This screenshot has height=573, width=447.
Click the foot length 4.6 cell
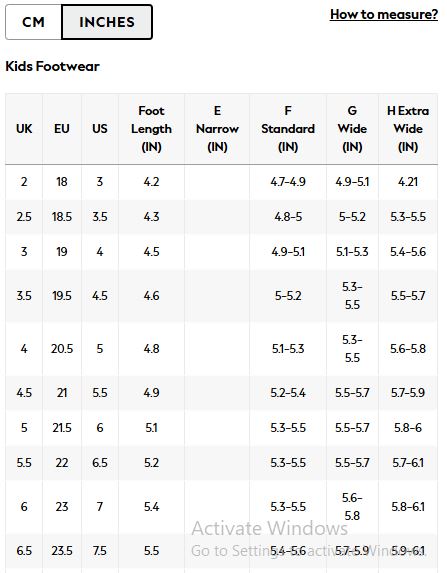point(151,296)
